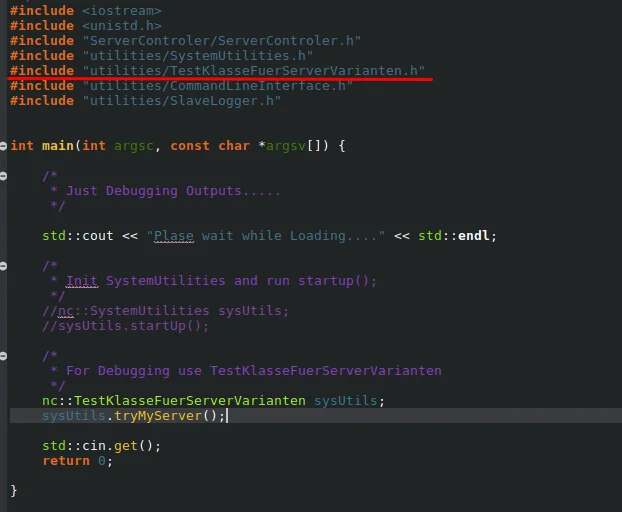Collapse the 'Just Debugging Outputs' comment fold
622x512 pixels.
3,176
